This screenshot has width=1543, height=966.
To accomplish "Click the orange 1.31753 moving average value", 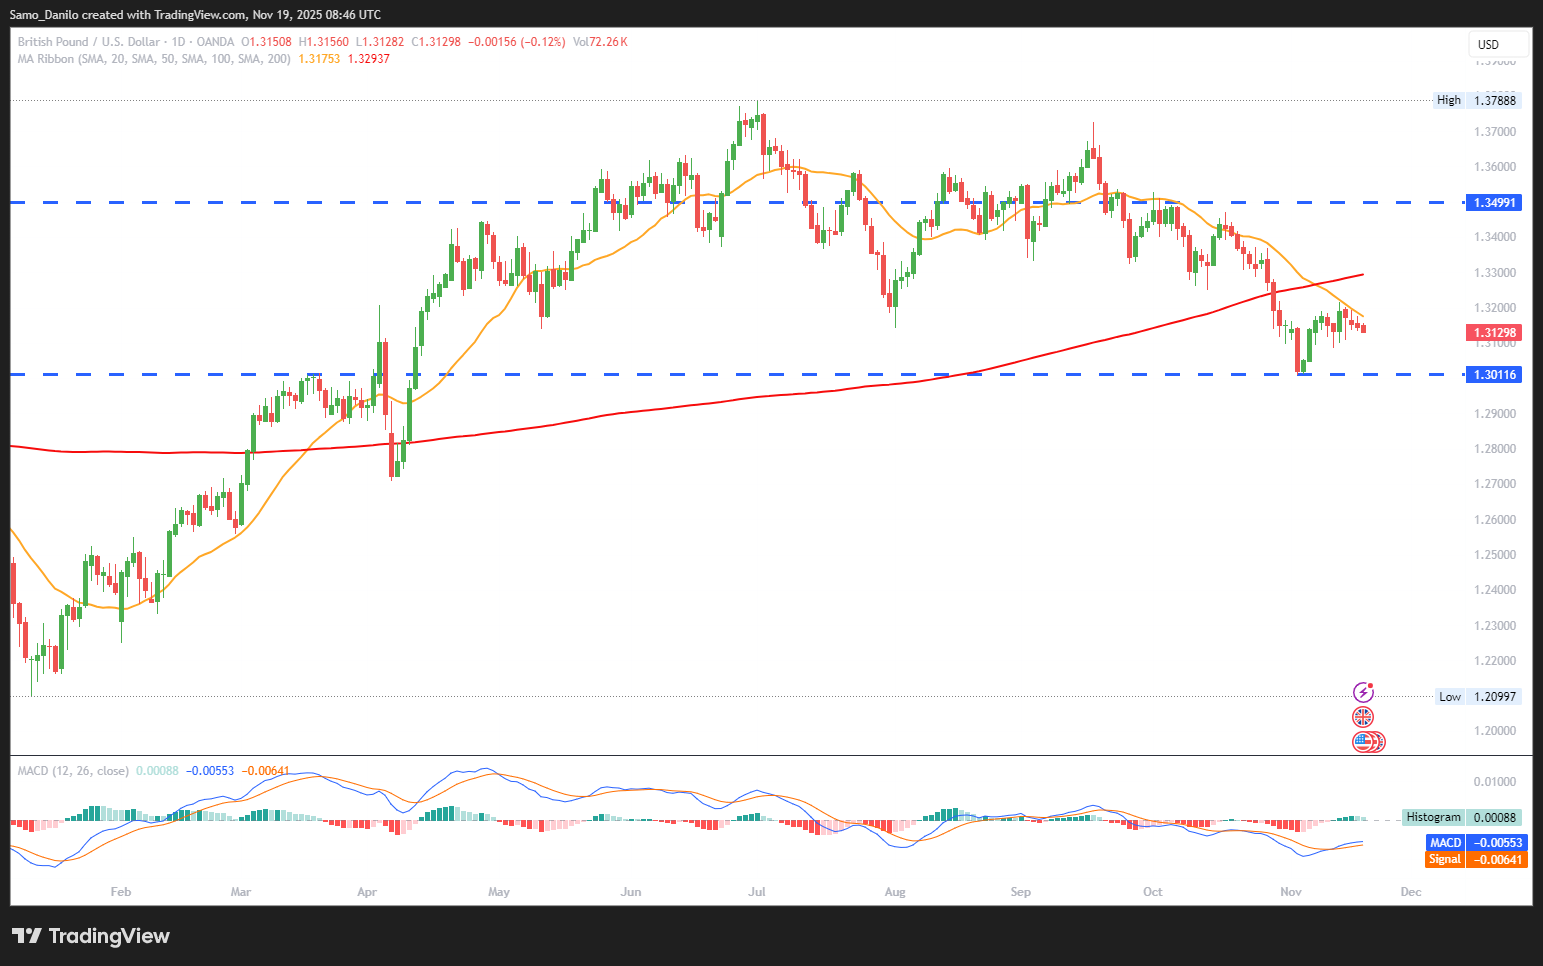I will click(x=319, y=59).
